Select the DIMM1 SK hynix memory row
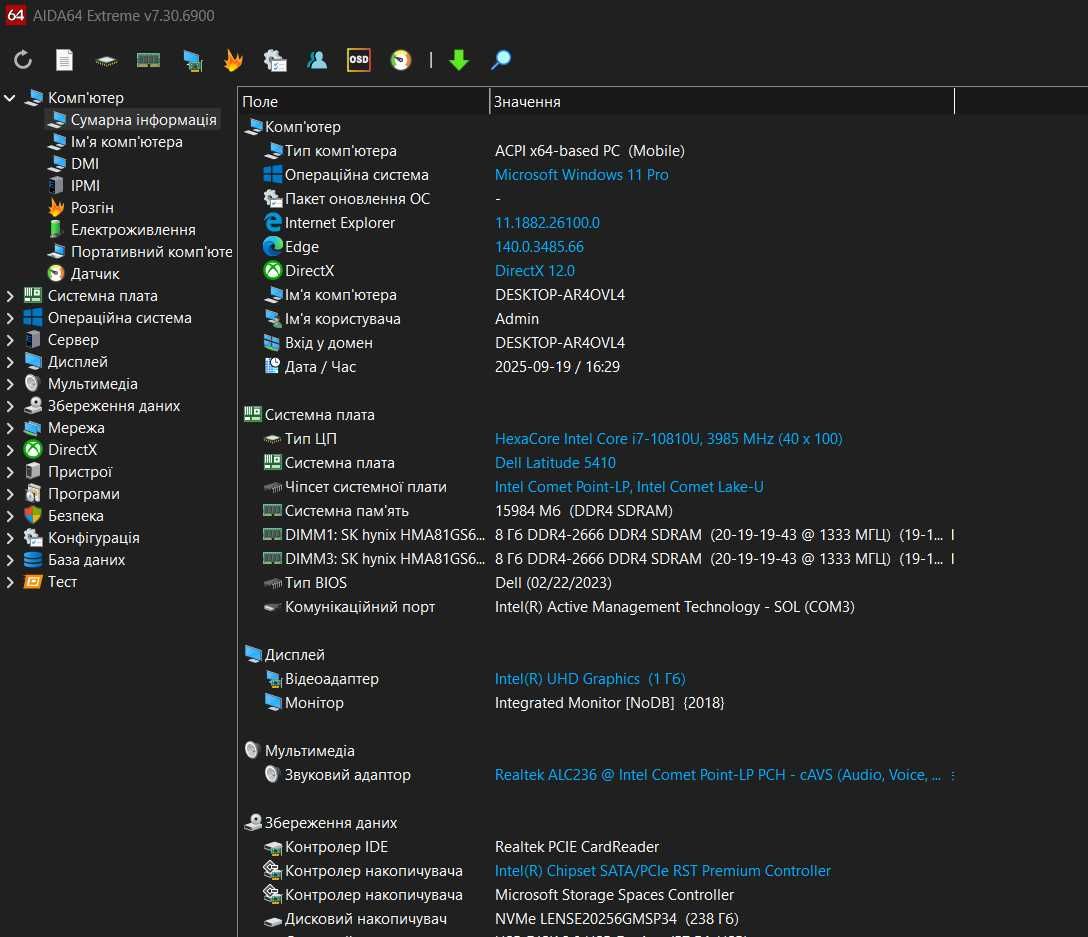The width and height of the screenshot is (1088, 937). click(x=597, y=535)
